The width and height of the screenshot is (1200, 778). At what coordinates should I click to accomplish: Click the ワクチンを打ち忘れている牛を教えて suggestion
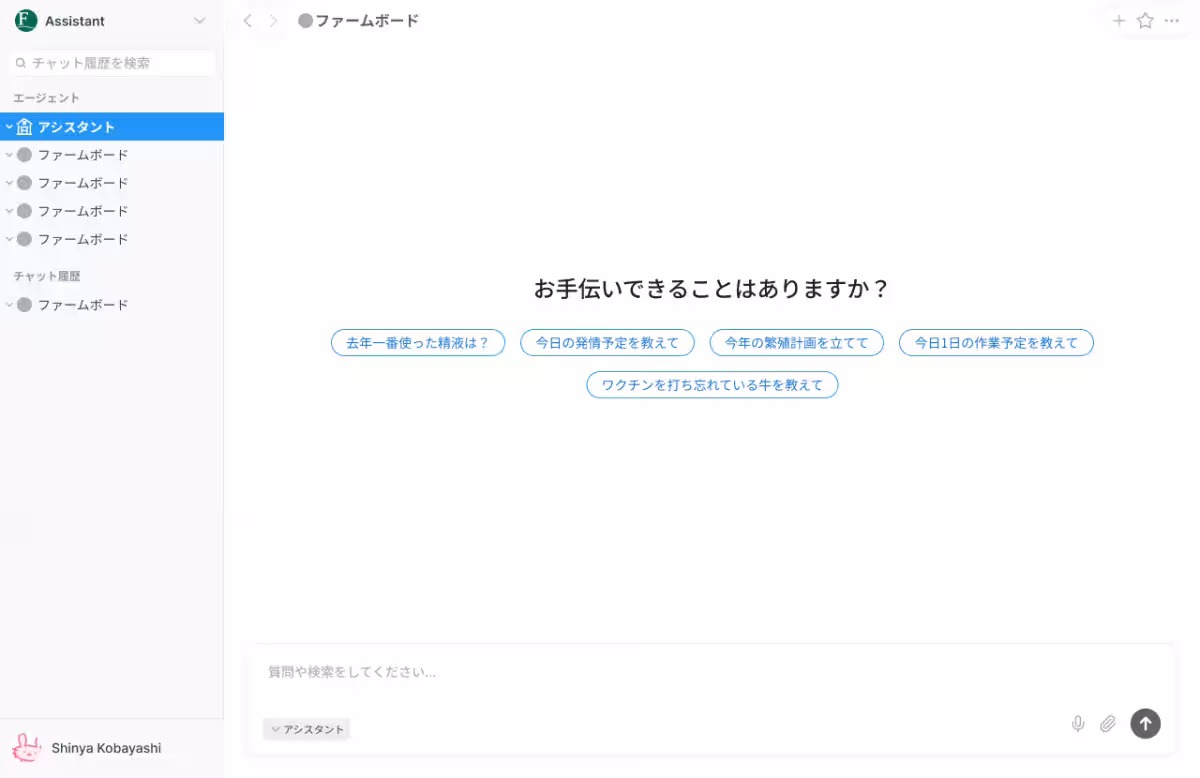712,385
